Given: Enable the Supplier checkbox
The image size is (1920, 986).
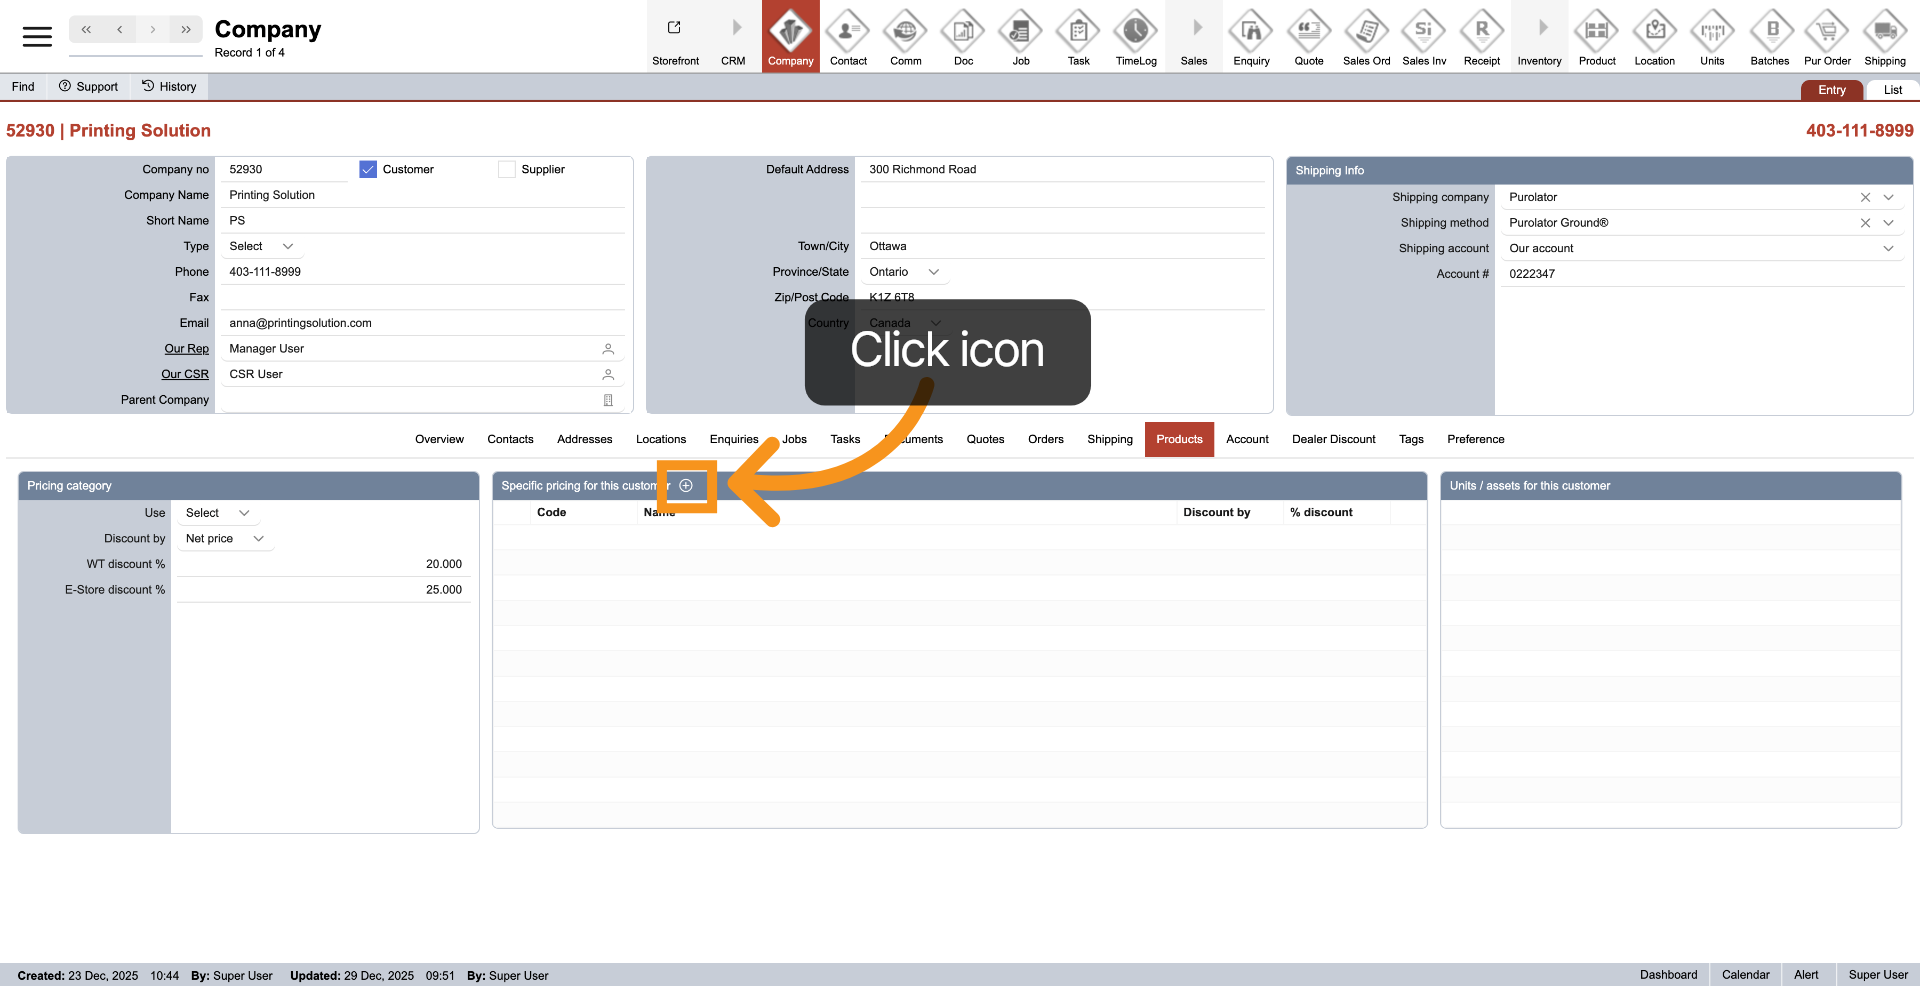Looking at the screenshot, I should 507,170.
